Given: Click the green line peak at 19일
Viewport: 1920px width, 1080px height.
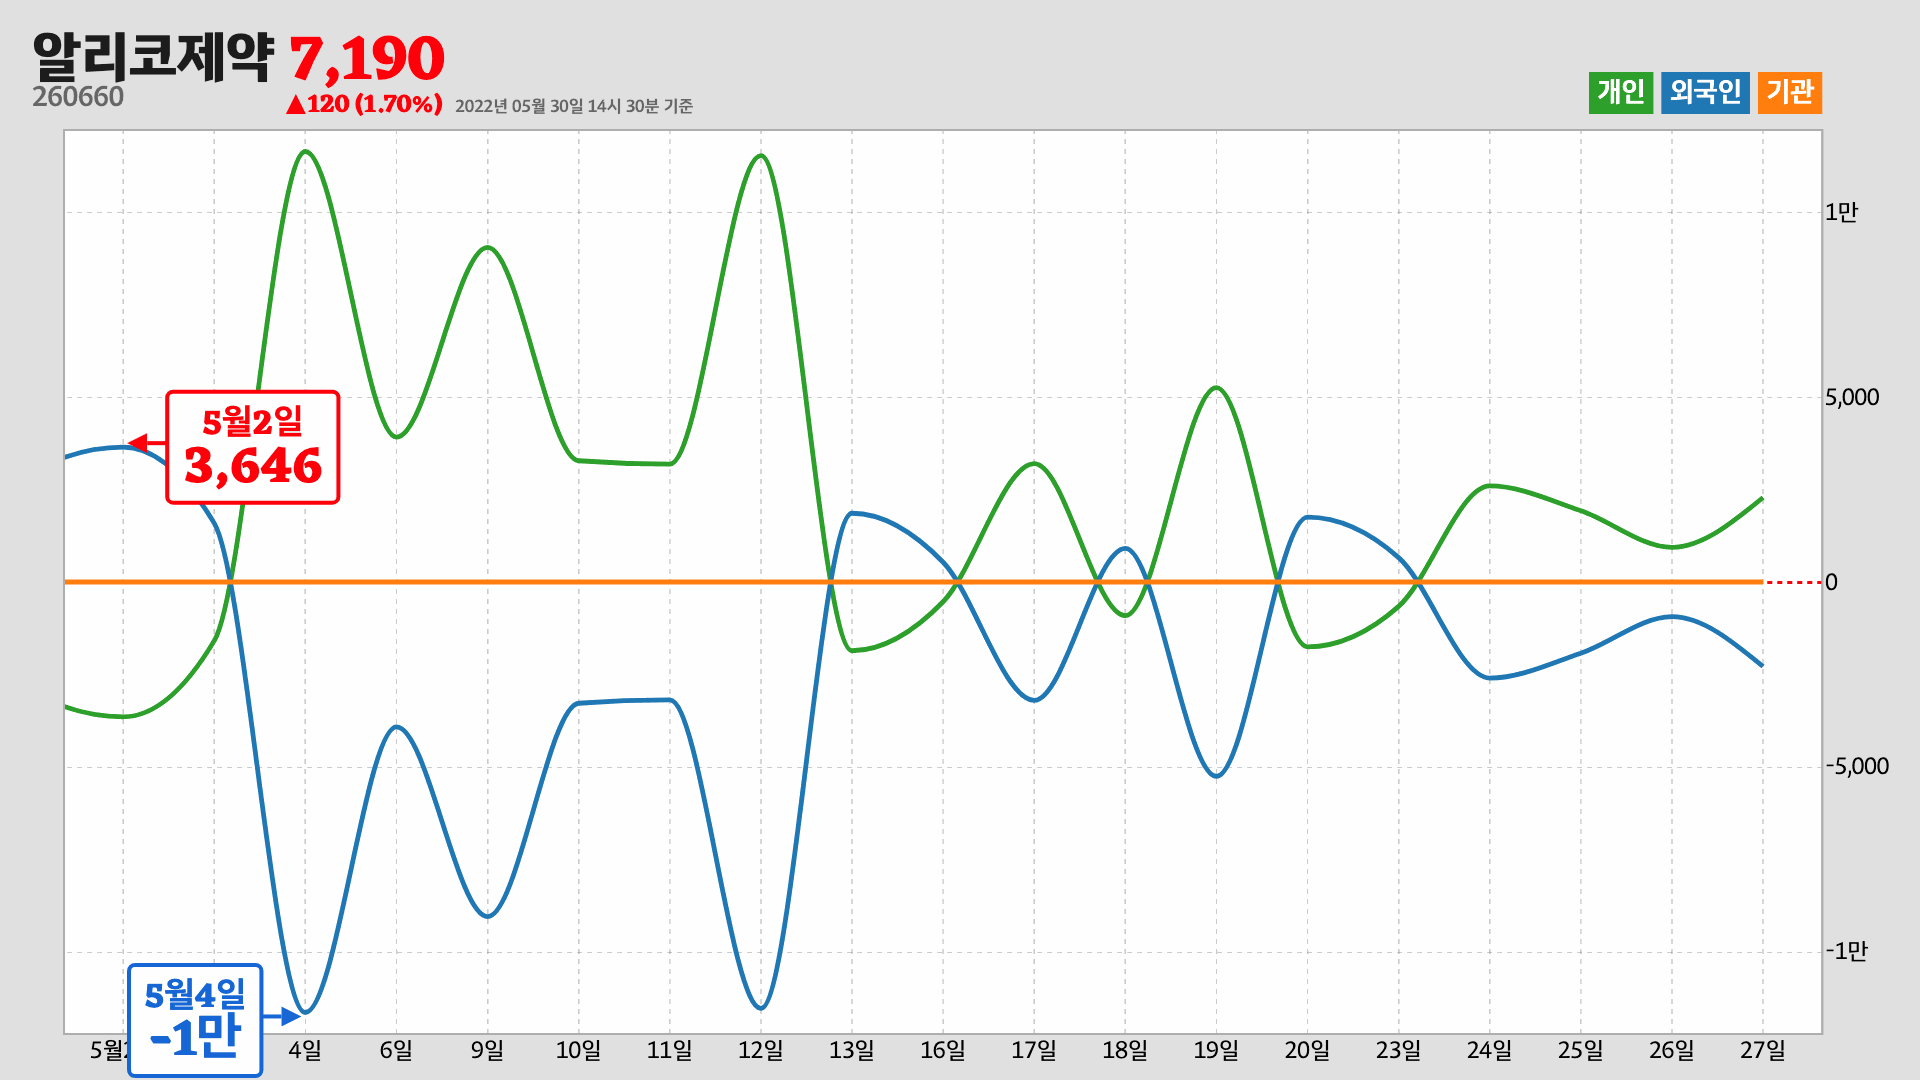Looking at the screenshot, I should 1216,387.
